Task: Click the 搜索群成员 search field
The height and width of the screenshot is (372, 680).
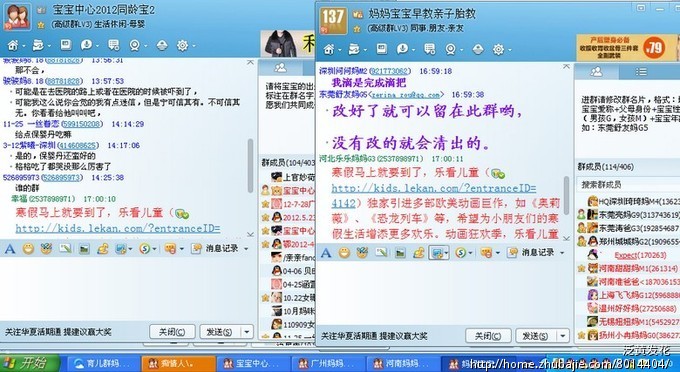Action: 628,185
